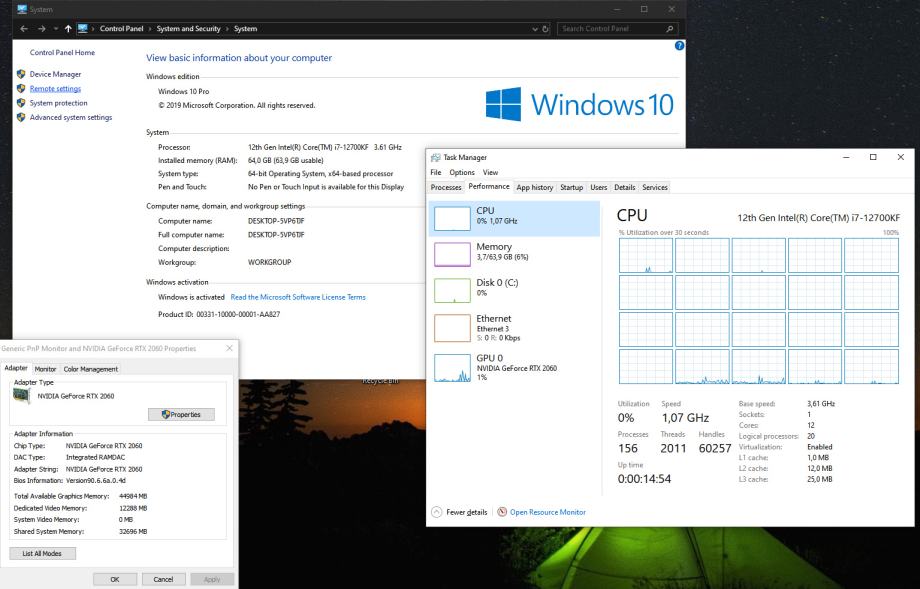
Task: Open Task Manager View menu
Action: tap(491, 172)
